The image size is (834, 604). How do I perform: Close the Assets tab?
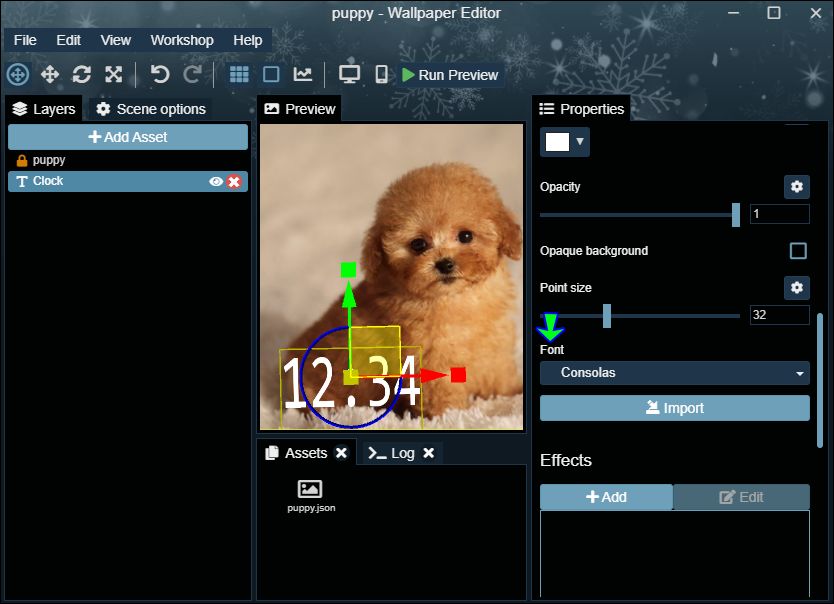click(341, 453)
